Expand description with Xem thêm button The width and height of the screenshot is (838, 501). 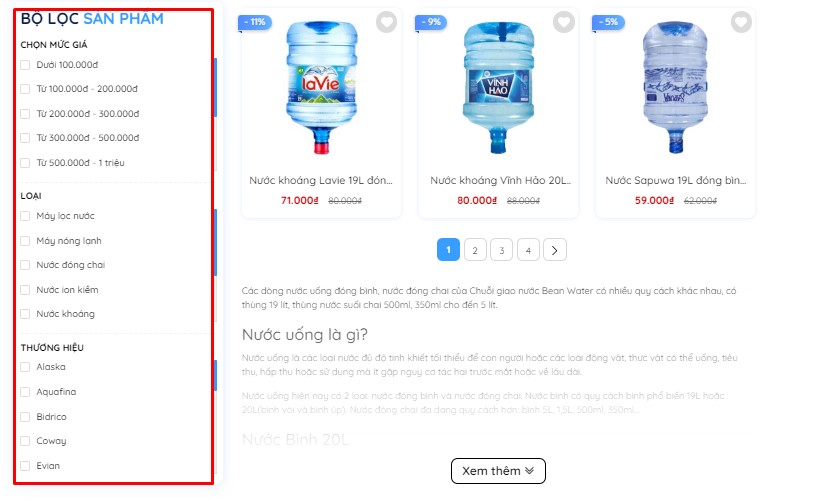coord(498,471)
